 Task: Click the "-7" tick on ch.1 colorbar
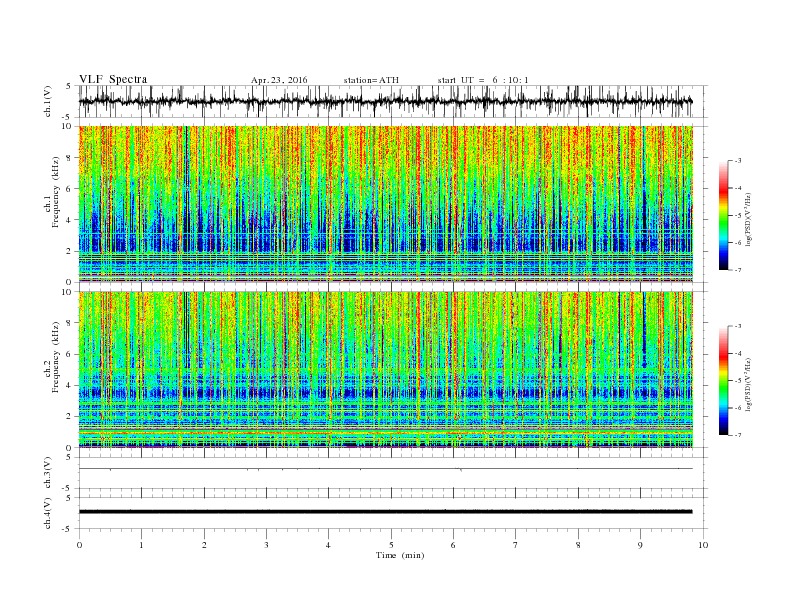click(738, 270)
